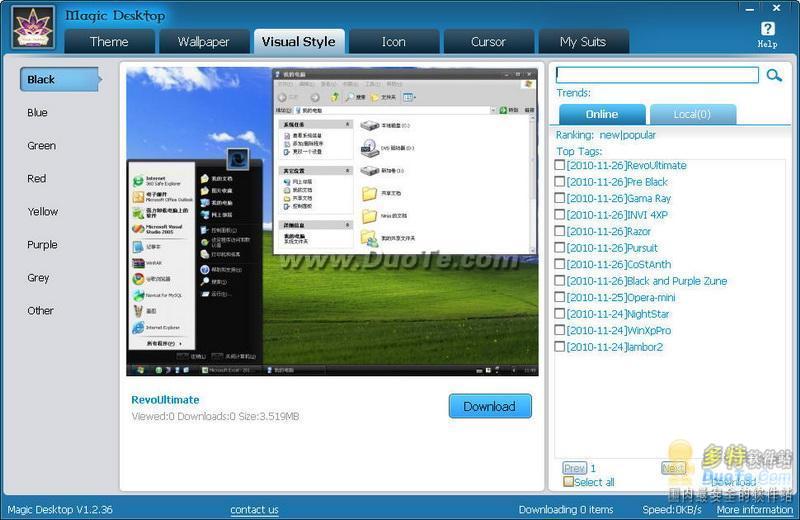800x520 pixels.
Task: Open the Cursor tab
Action: (x=488, y=41)
